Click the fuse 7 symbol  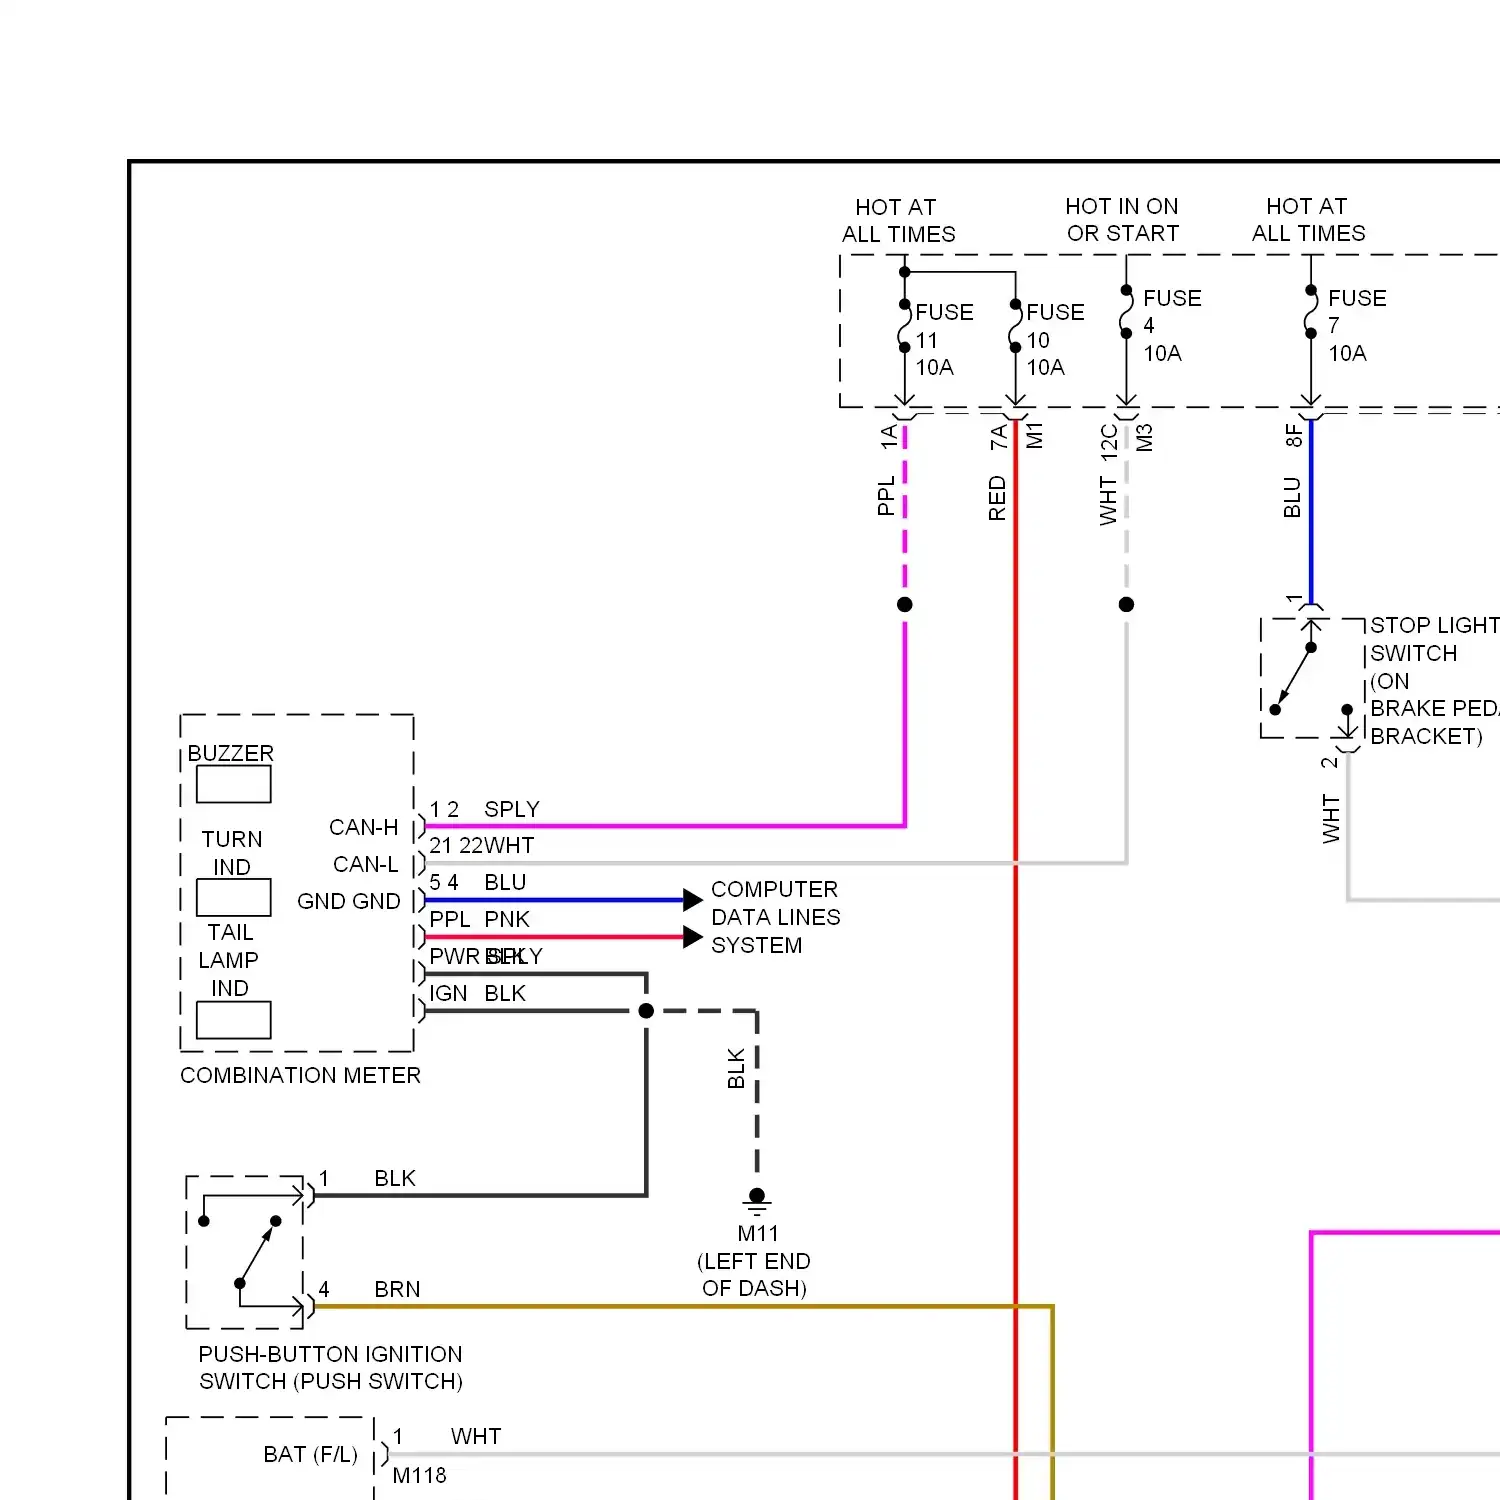point(1310,312)
